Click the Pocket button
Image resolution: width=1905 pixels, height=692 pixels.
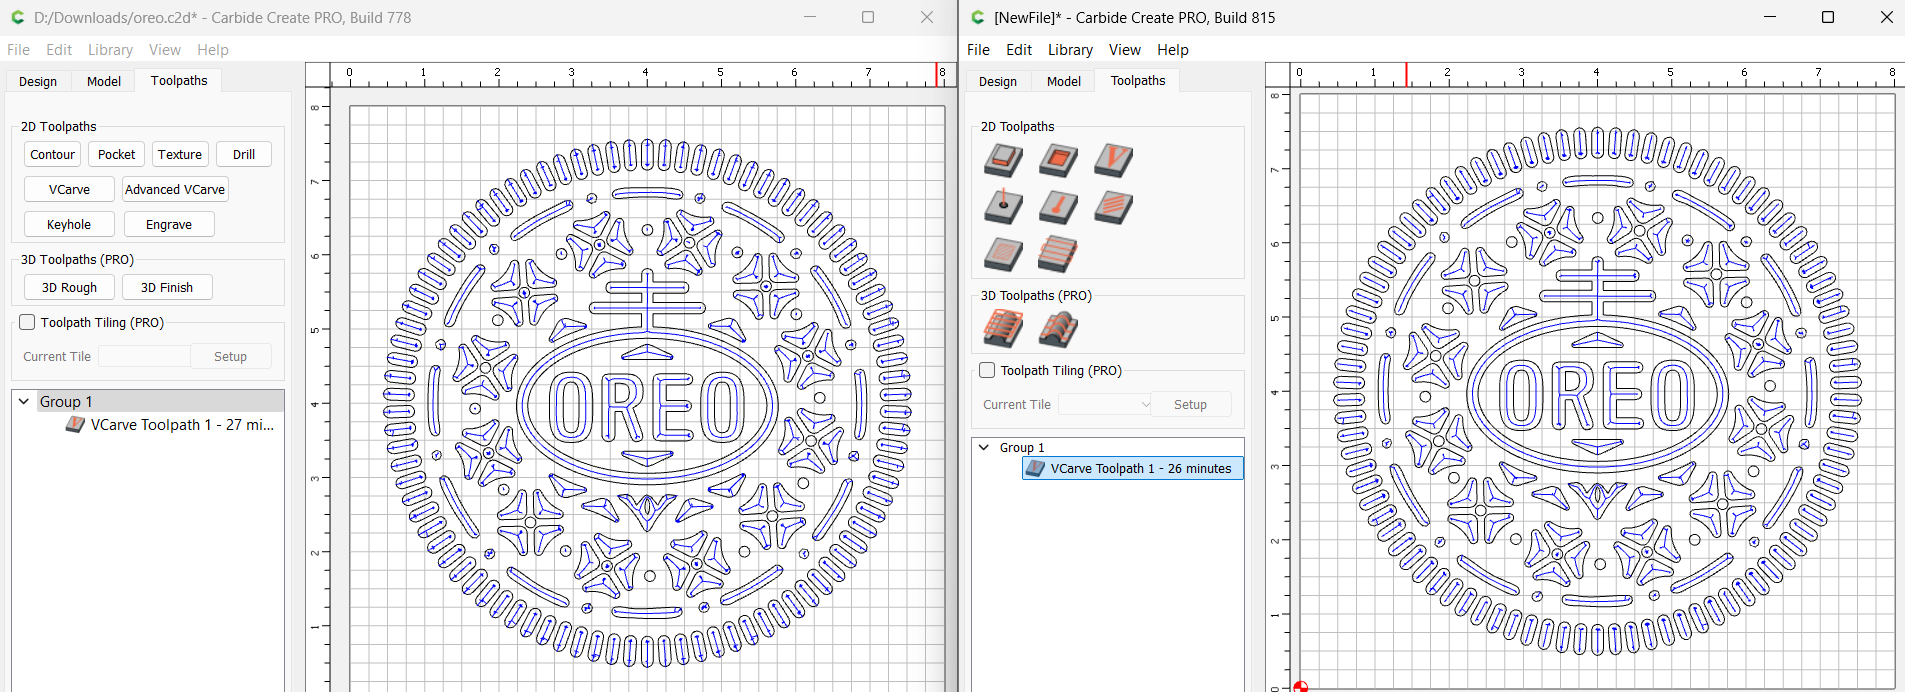116,154
